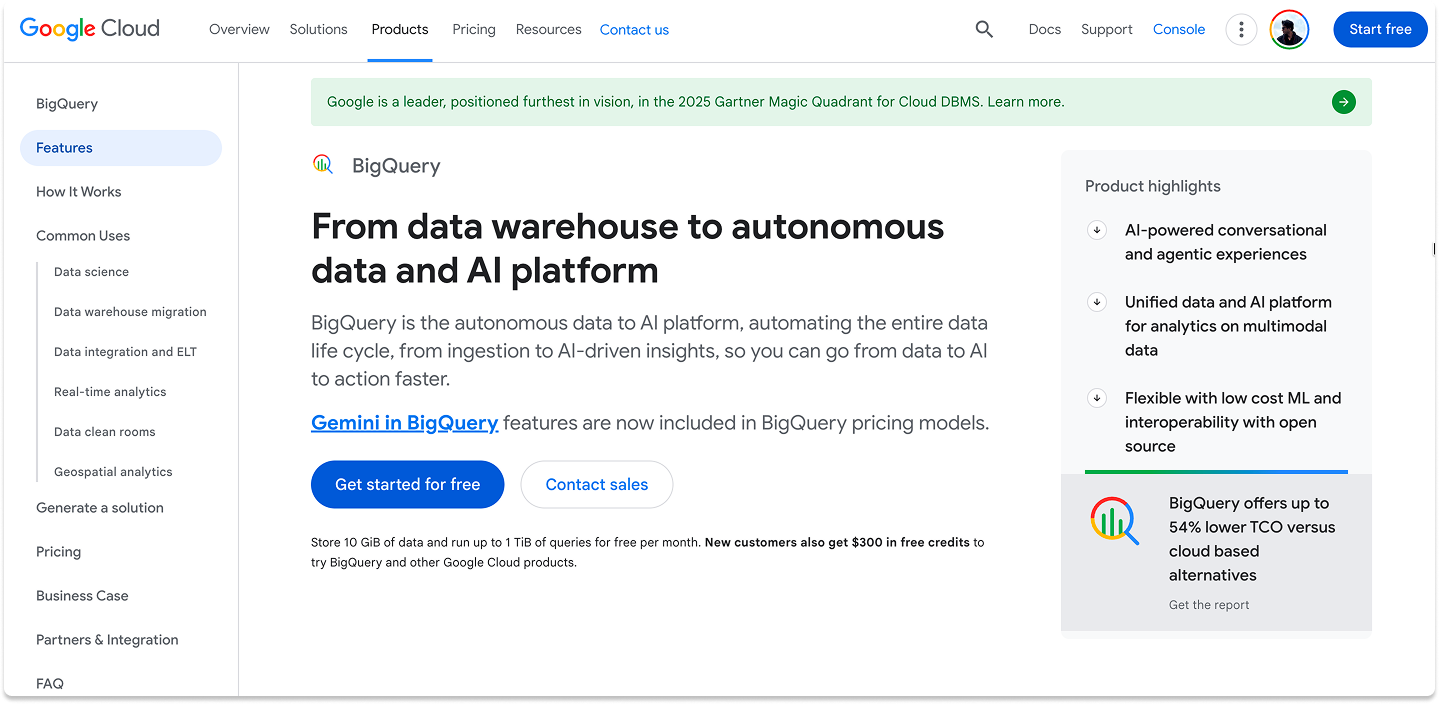This screenshot has height=704, width=1439.
Task: Click Contact us in the header
Action: point(634,30)
